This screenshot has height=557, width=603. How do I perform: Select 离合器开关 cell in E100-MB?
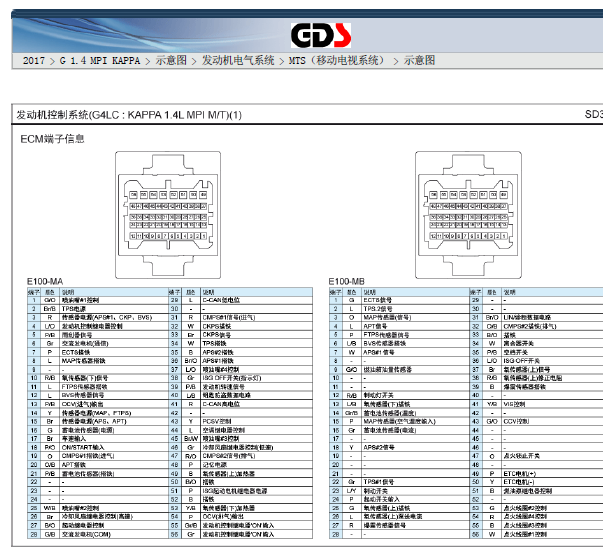point(552,344)
